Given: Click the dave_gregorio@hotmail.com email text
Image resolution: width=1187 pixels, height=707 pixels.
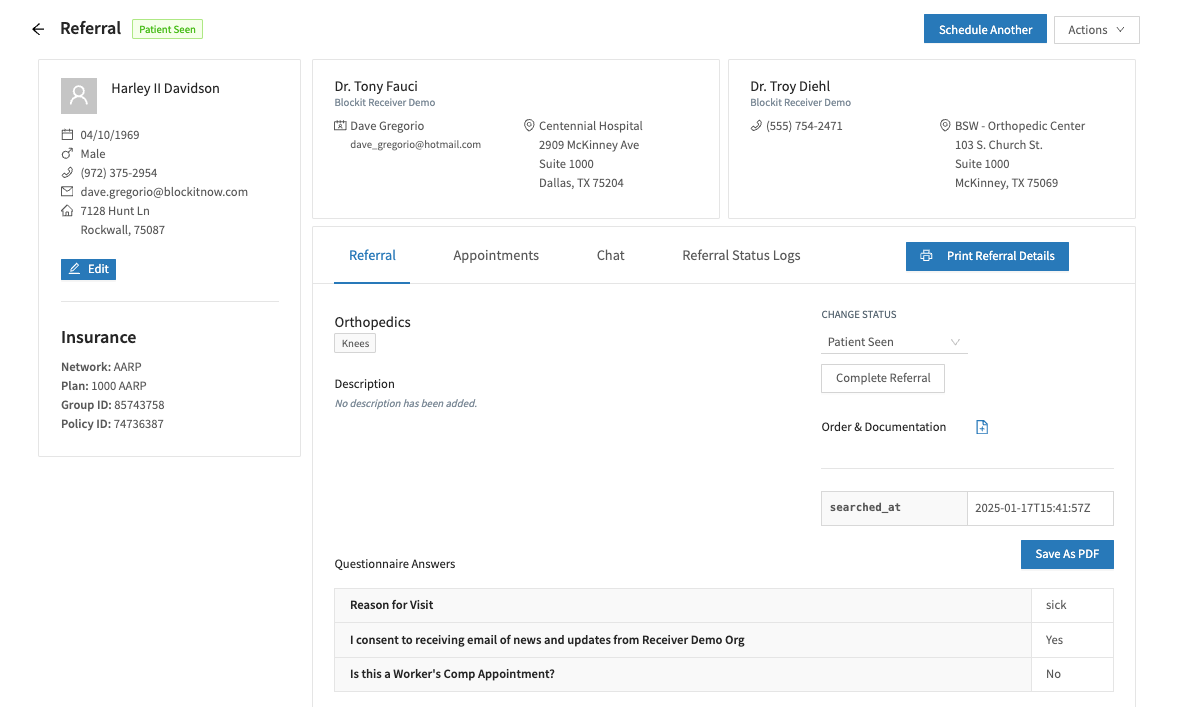Looking at the screenshot, I should pos(415,145).
